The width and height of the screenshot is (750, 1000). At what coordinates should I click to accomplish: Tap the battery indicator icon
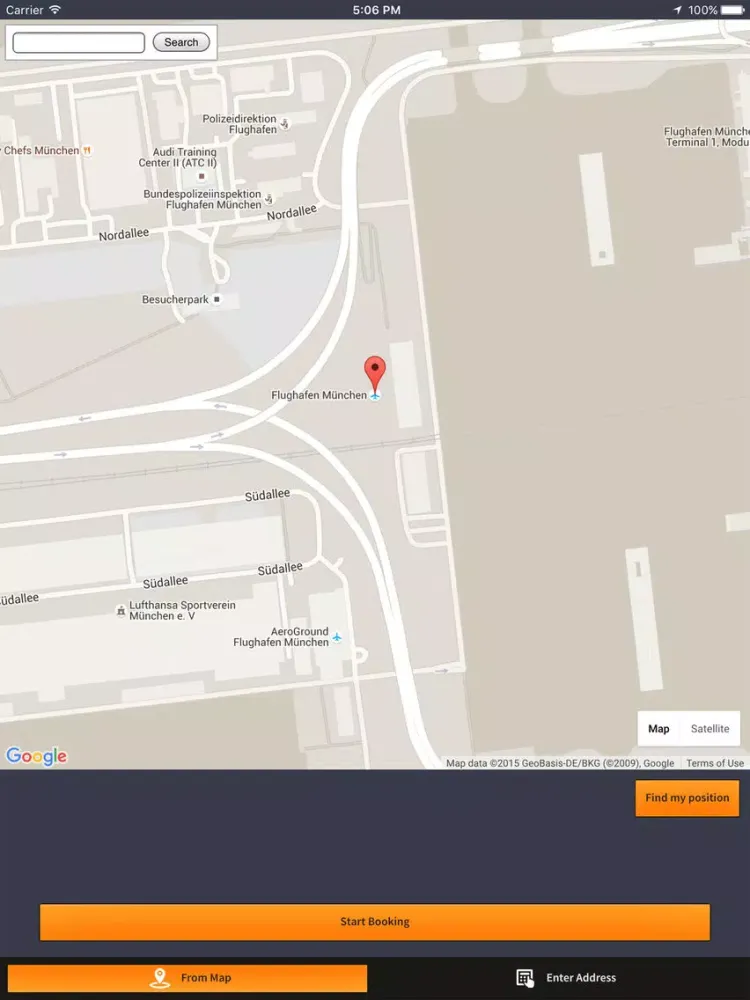click(x=732, y=10)
